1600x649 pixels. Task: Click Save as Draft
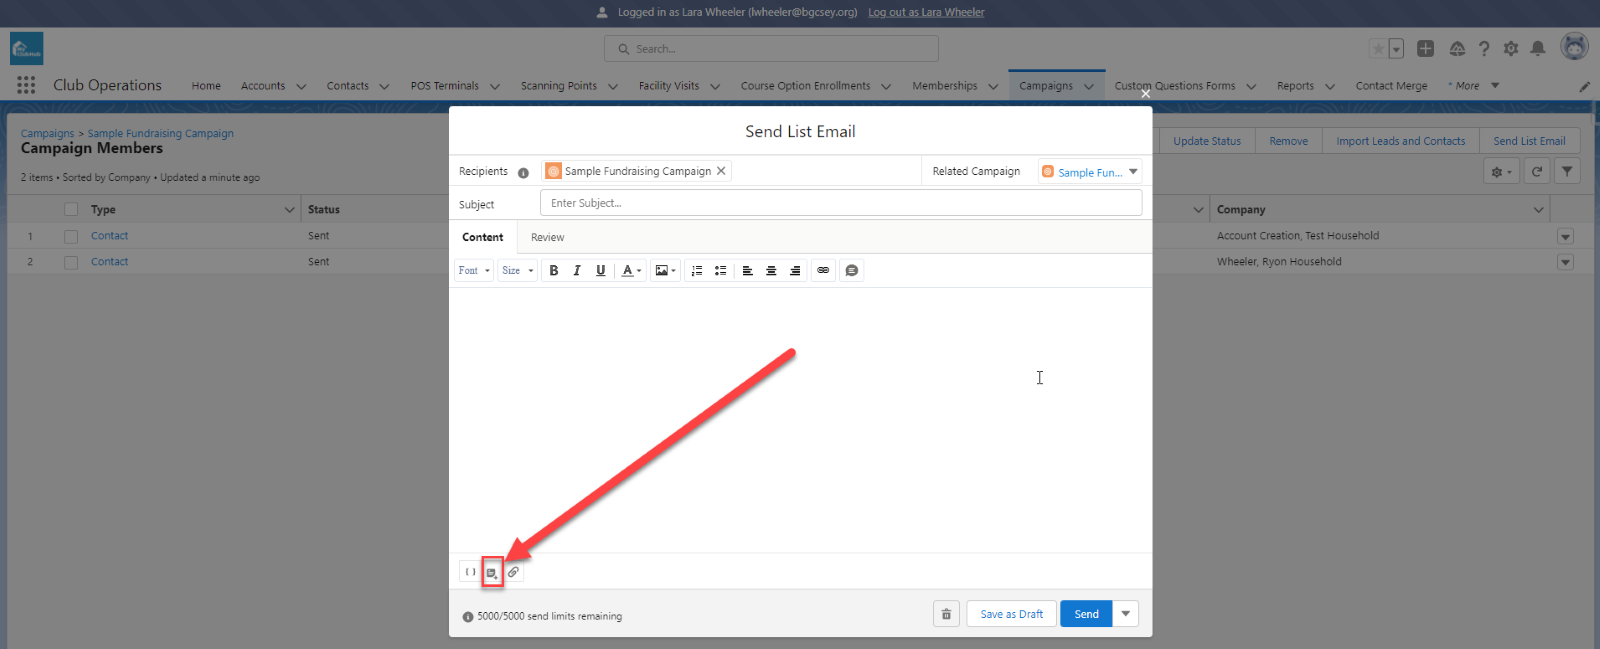click(x=1011, y=614)
